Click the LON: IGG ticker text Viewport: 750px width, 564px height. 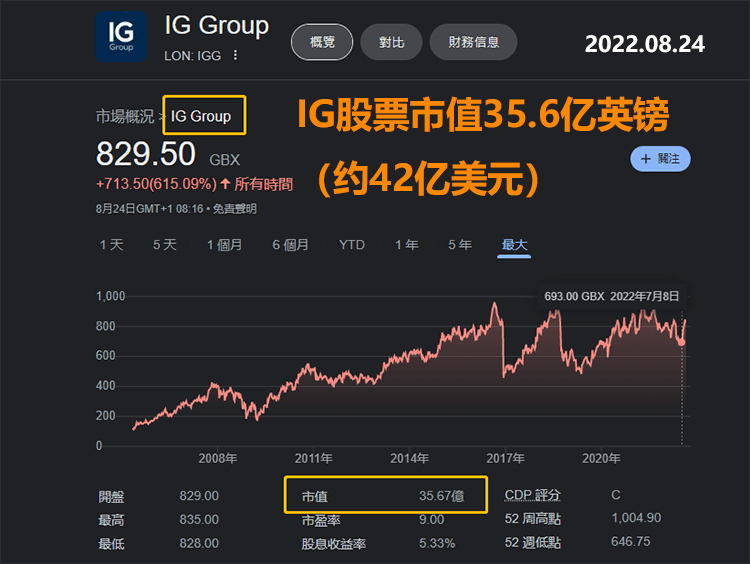click(192, 56)
